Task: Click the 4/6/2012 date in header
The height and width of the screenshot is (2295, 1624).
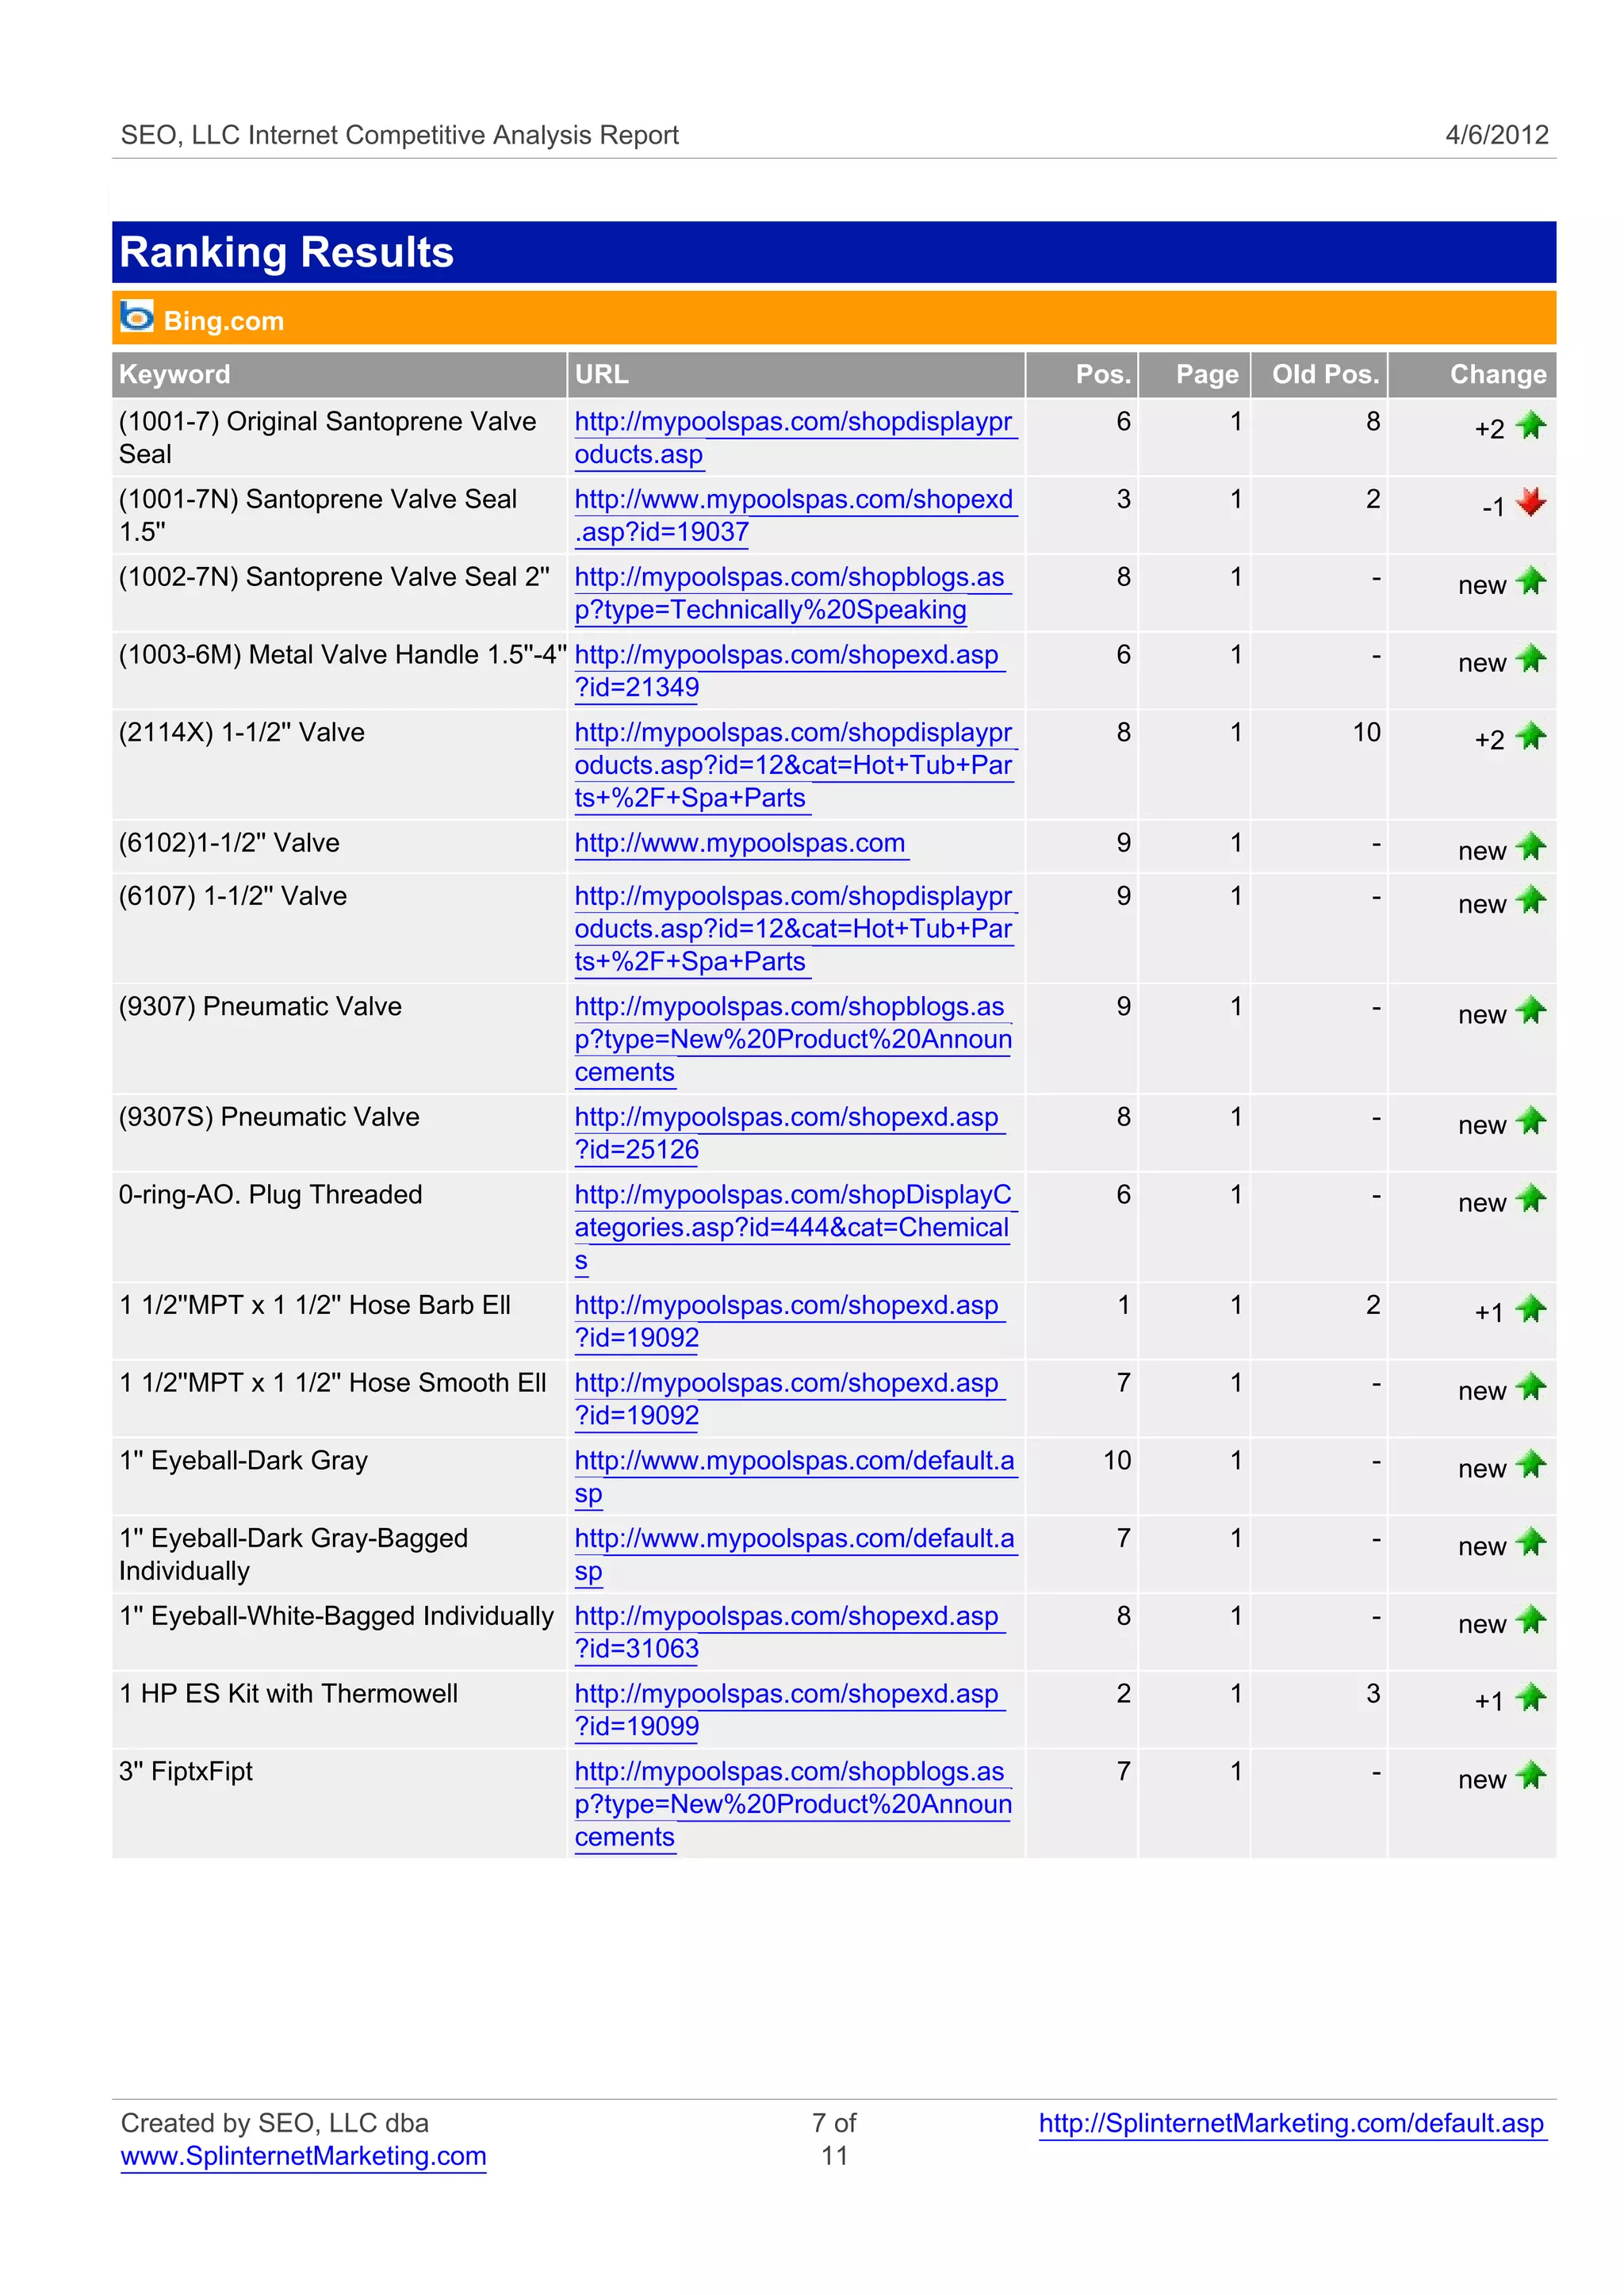Action: click(x=1497, y=135)
